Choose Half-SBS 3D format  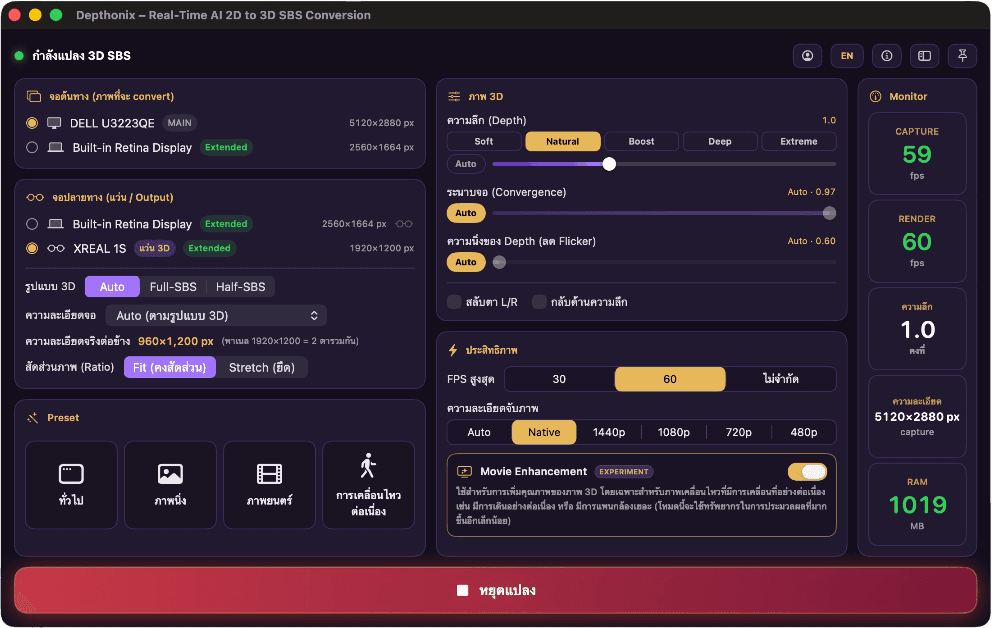point(240,286)
